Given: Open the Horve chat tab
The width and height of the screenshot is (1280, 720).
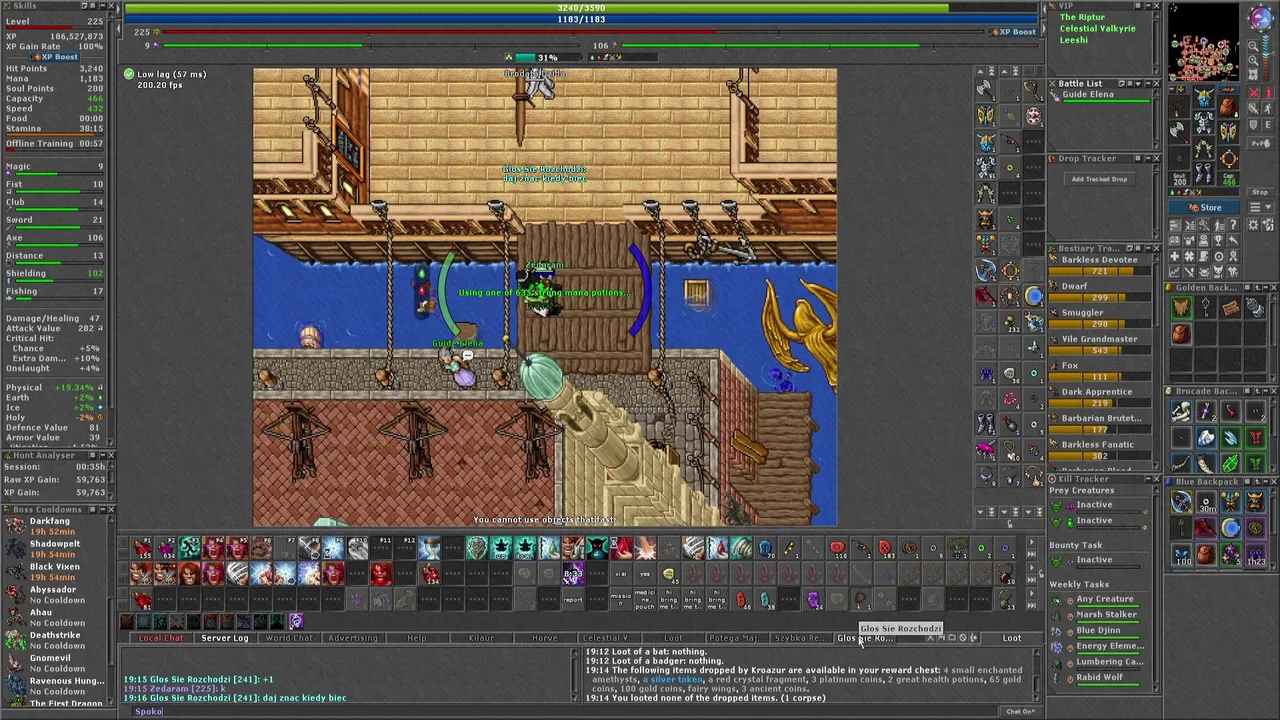Looking at the screenshot, I should point(545,638).
